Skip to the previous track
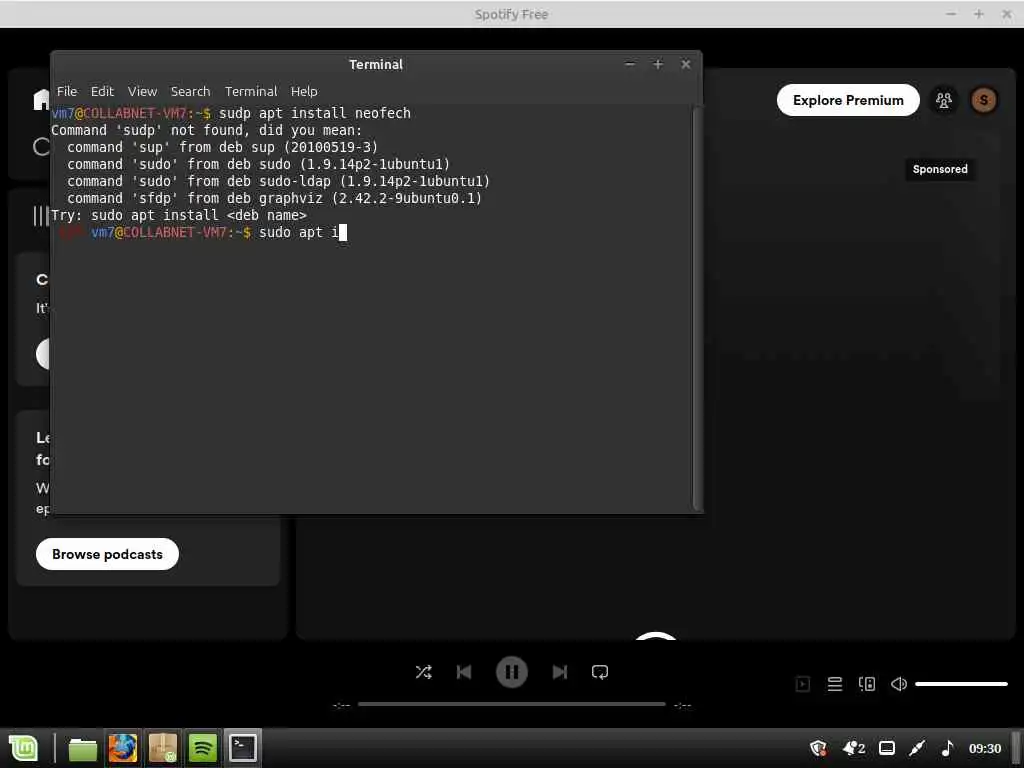 [x=464, y=672]
